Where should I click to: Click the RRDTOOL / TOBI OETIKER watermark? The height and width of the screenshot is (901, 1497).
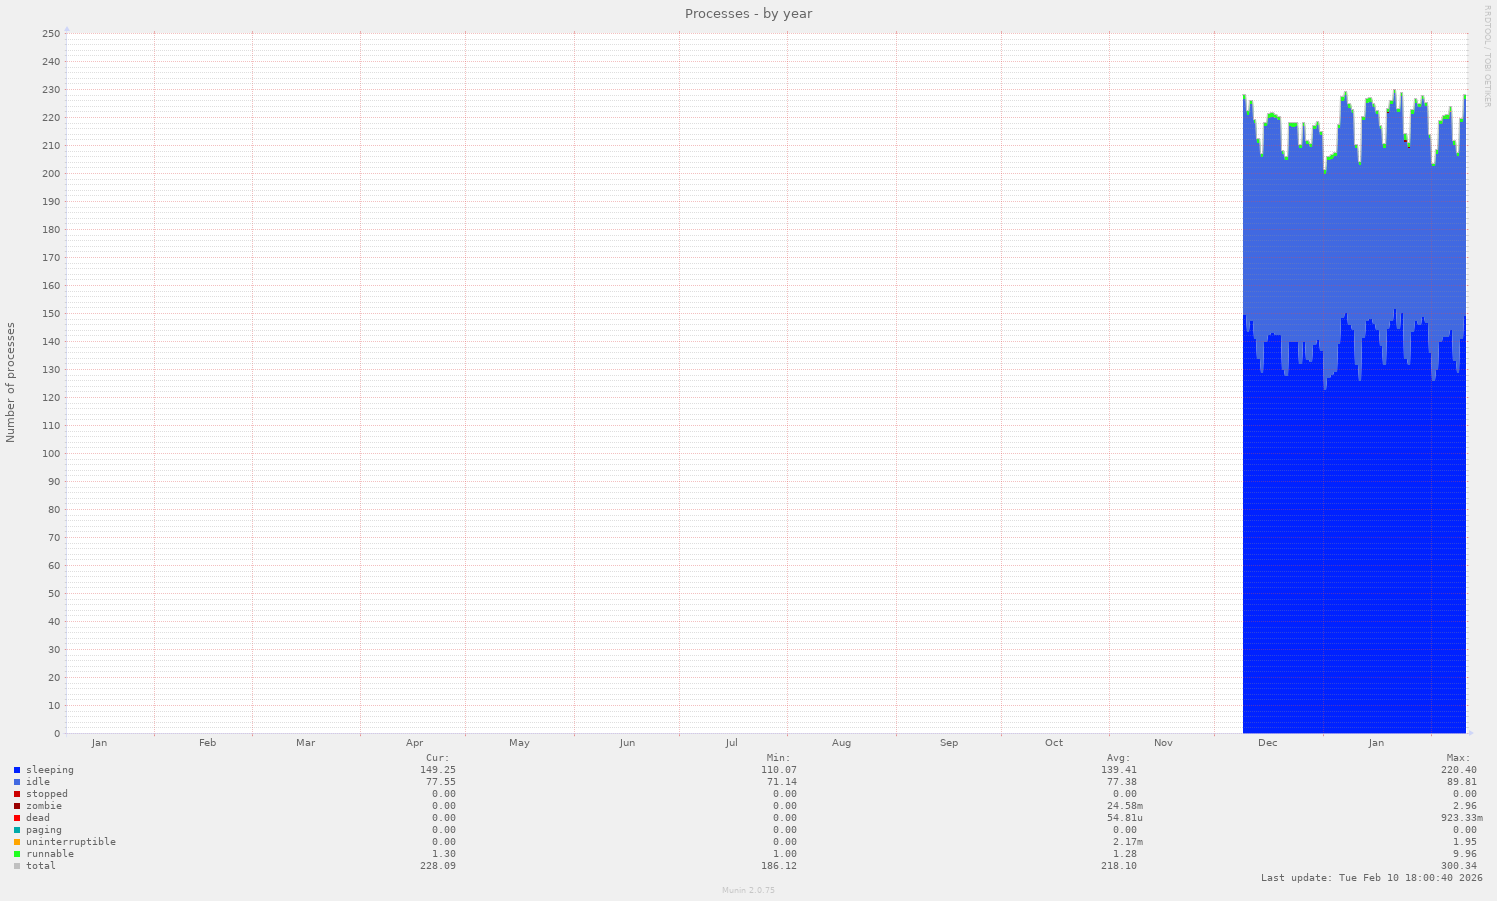coord(1487,55)
